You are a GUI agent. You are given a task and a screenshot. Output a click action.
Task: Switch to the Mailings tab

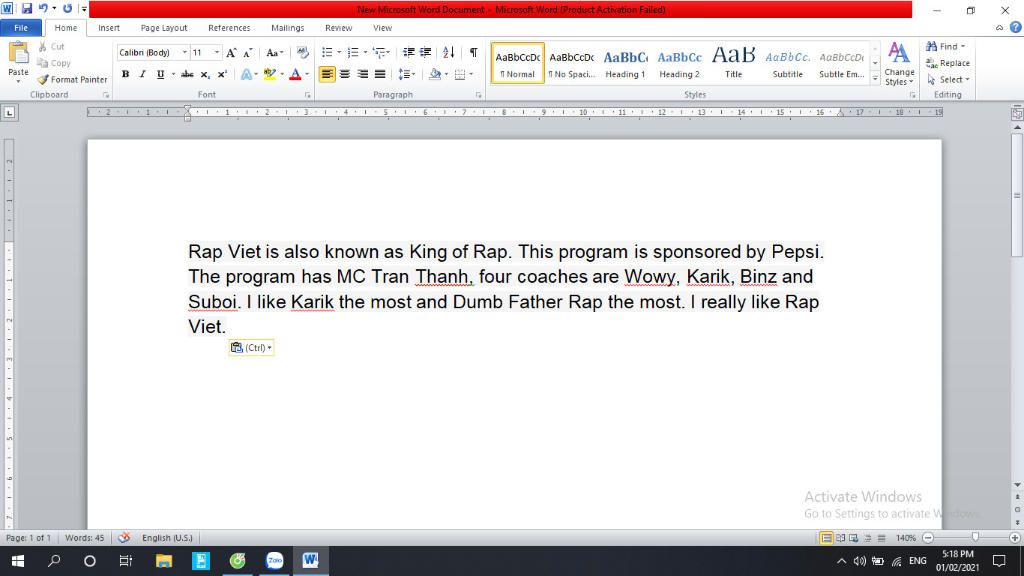pyautogui.click(x=288, y=28)
